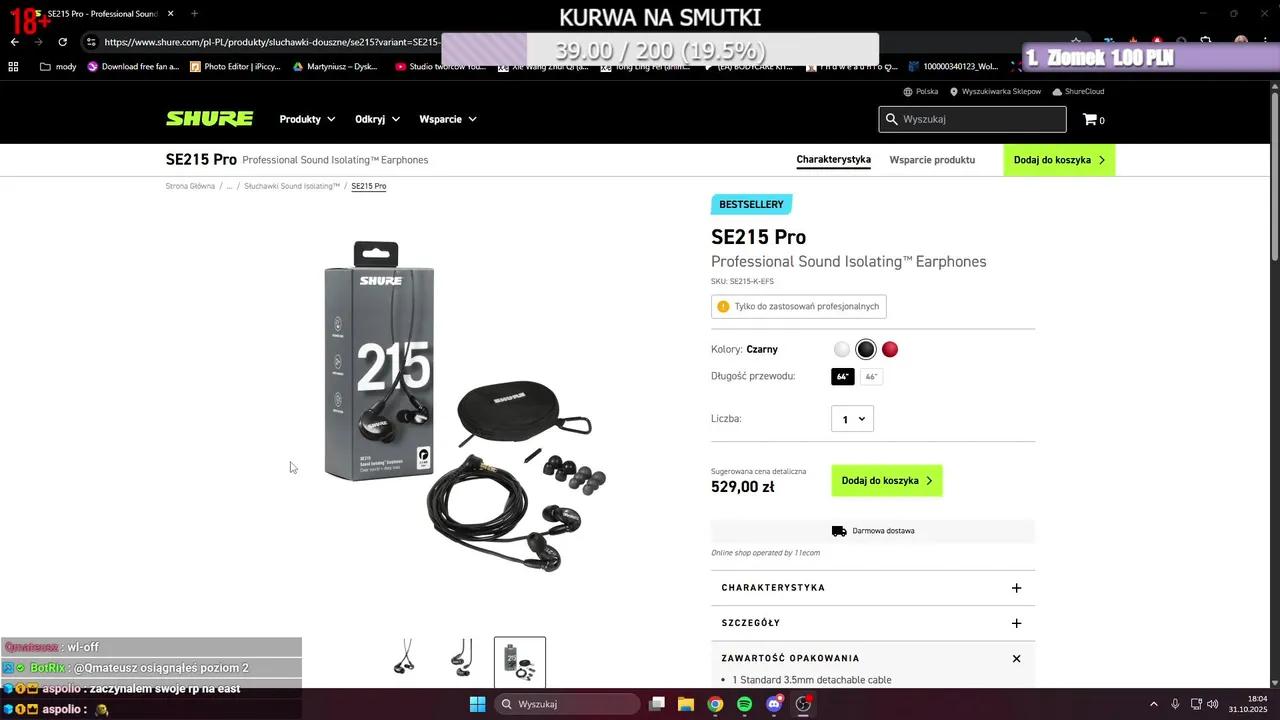Click the Wyszukaj search field on site
Screen dimensions: 1280x720
(972, 119)
